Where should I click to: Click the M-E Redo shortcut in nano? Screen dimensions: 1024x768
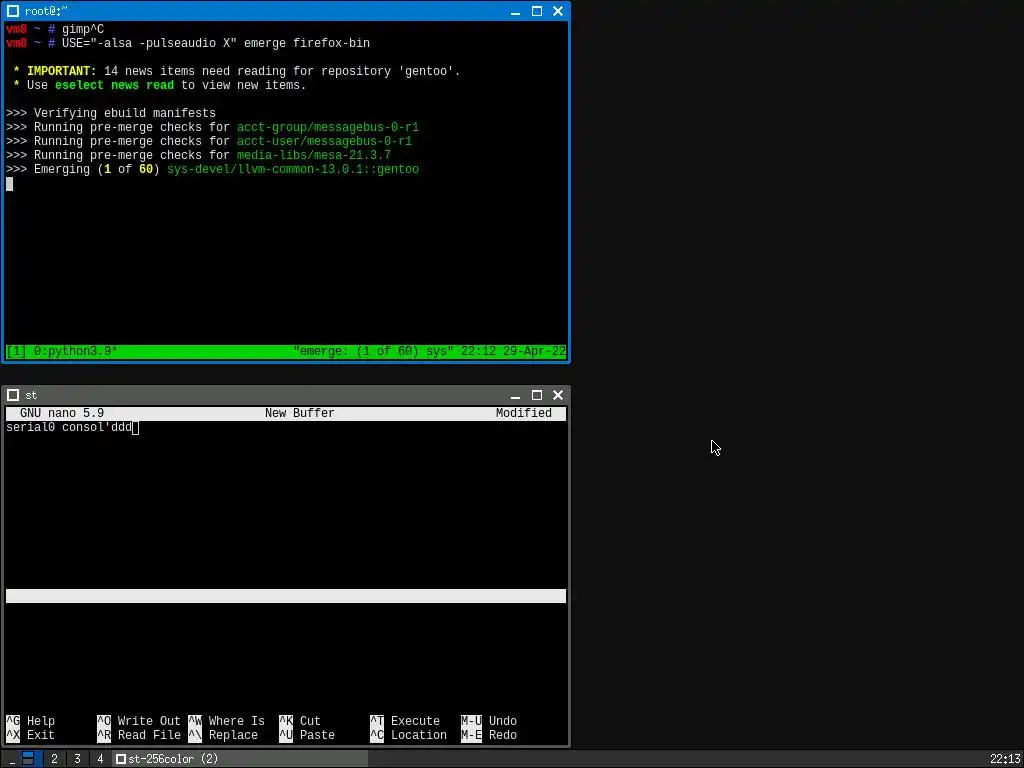tap(489, 735)
